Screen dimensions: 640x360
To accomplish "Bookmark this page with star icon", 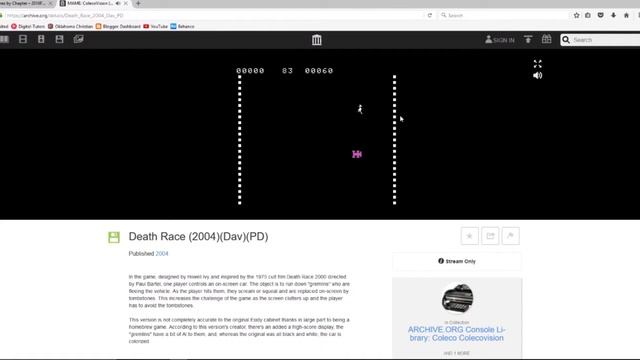I will pyautogui.click(x=576, y=16).
